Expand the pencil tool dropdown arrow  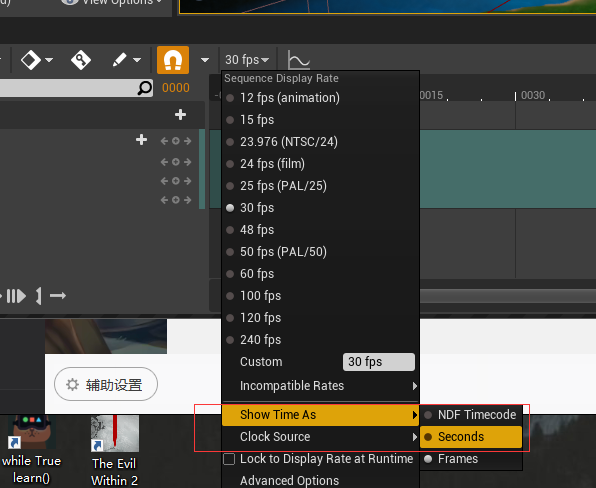click(x=137, y=60)
